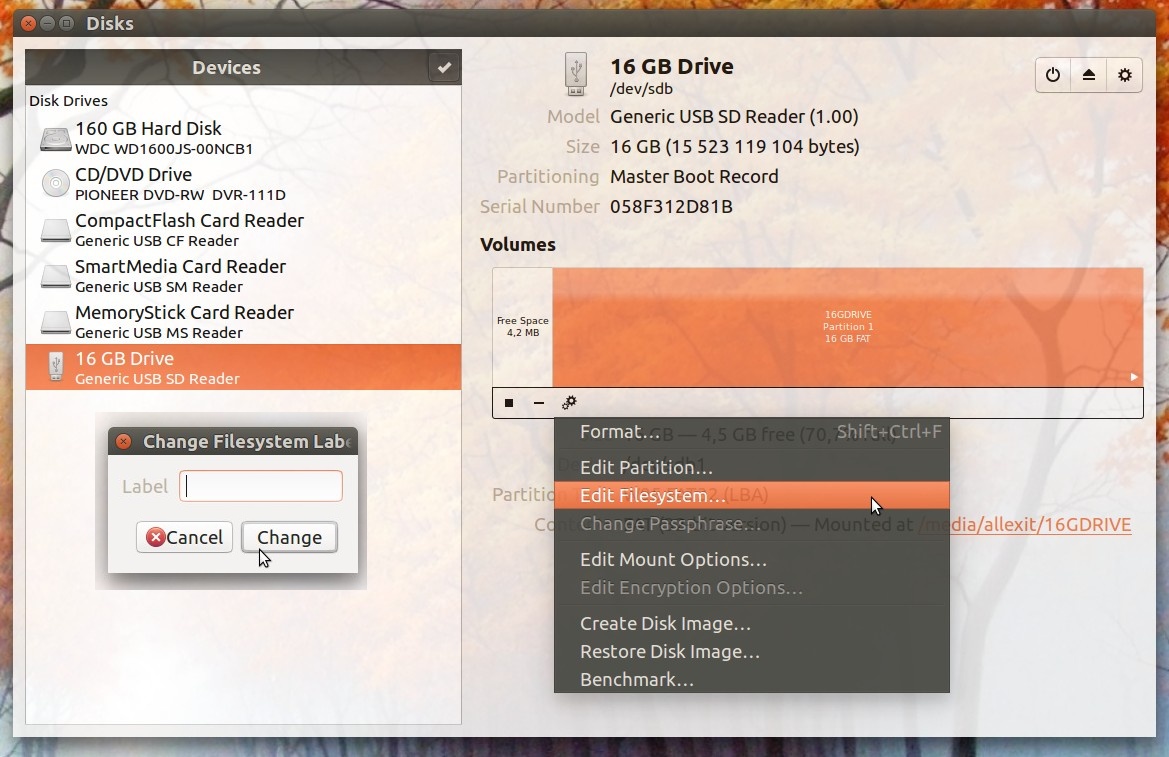This screenshot has width=1169, height=757.
Task: Click USB drive icon beside drive title
Action: coord(576,74)
